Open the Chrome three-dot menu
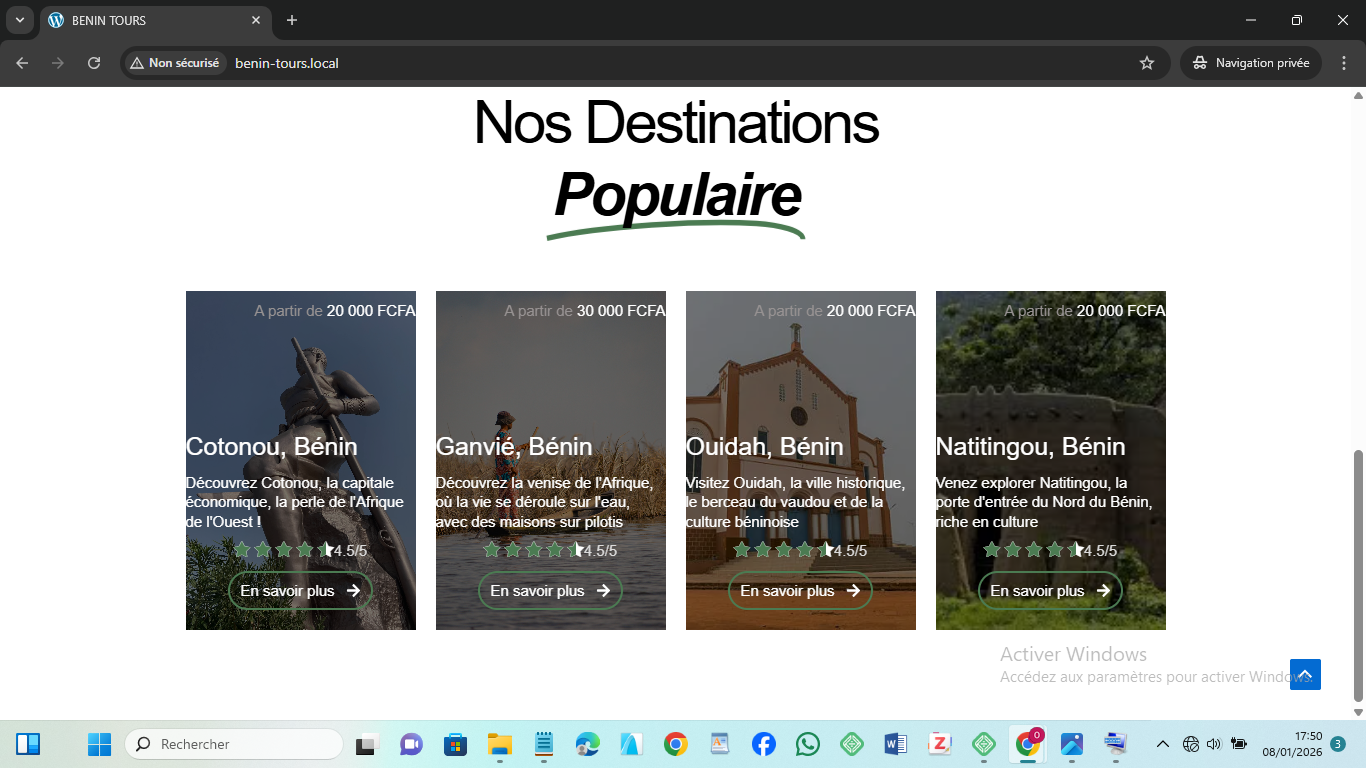The height and width of the screenshot is (768, 1366). [x=1343, y=63]
